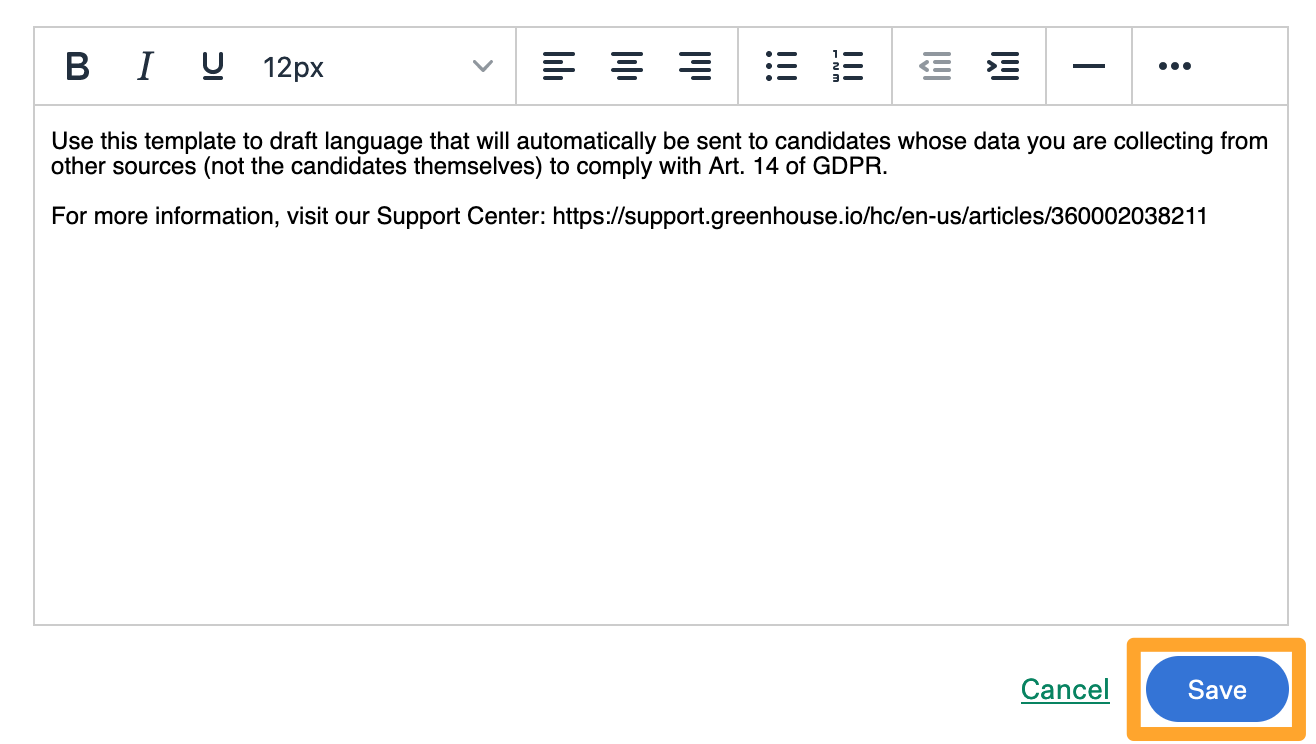Apply italic formatting

(145, 67)
